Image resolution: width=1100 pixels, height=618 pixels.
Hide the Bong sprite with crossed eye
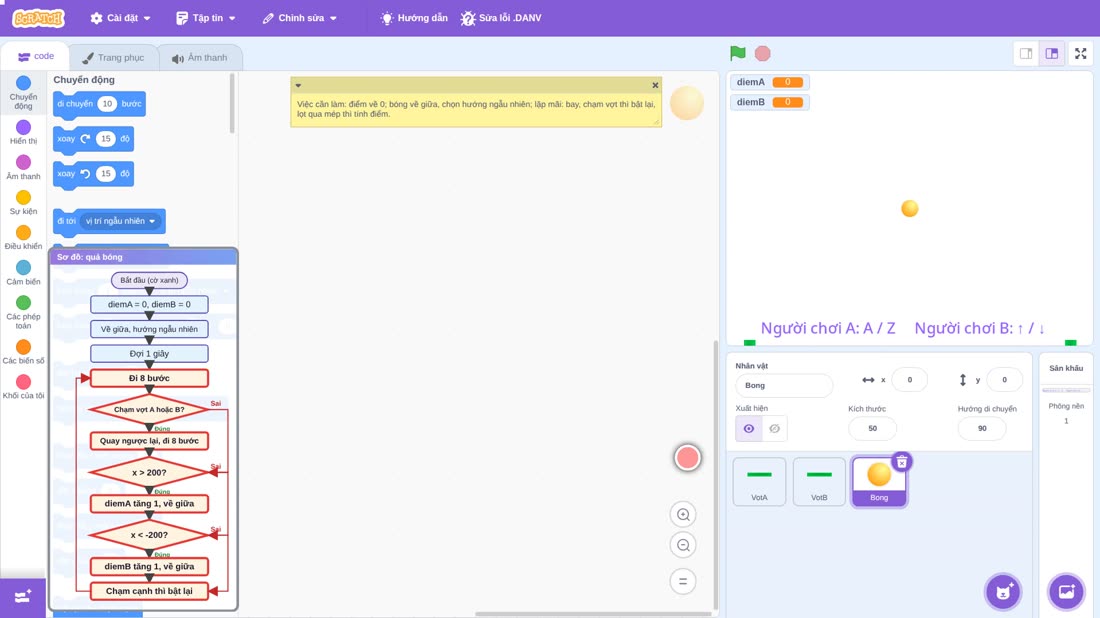[774, 429]
